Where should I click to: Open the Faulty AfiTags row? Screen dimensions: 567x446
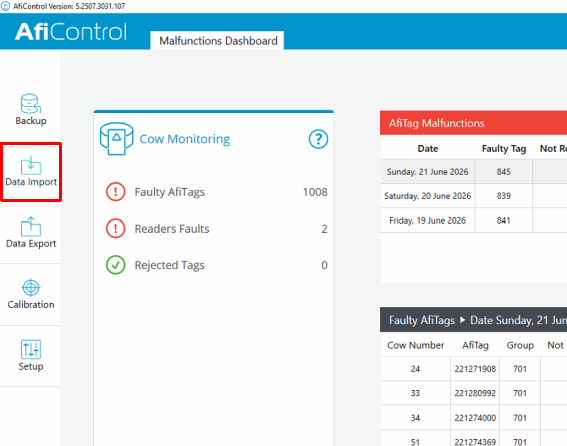point(216,192)
